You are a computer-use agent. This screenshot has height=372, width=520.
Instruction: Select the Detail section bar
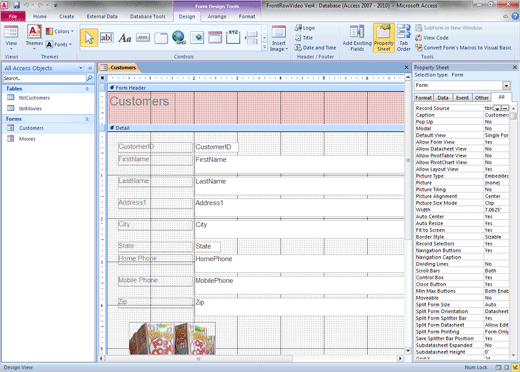(256, 128)
